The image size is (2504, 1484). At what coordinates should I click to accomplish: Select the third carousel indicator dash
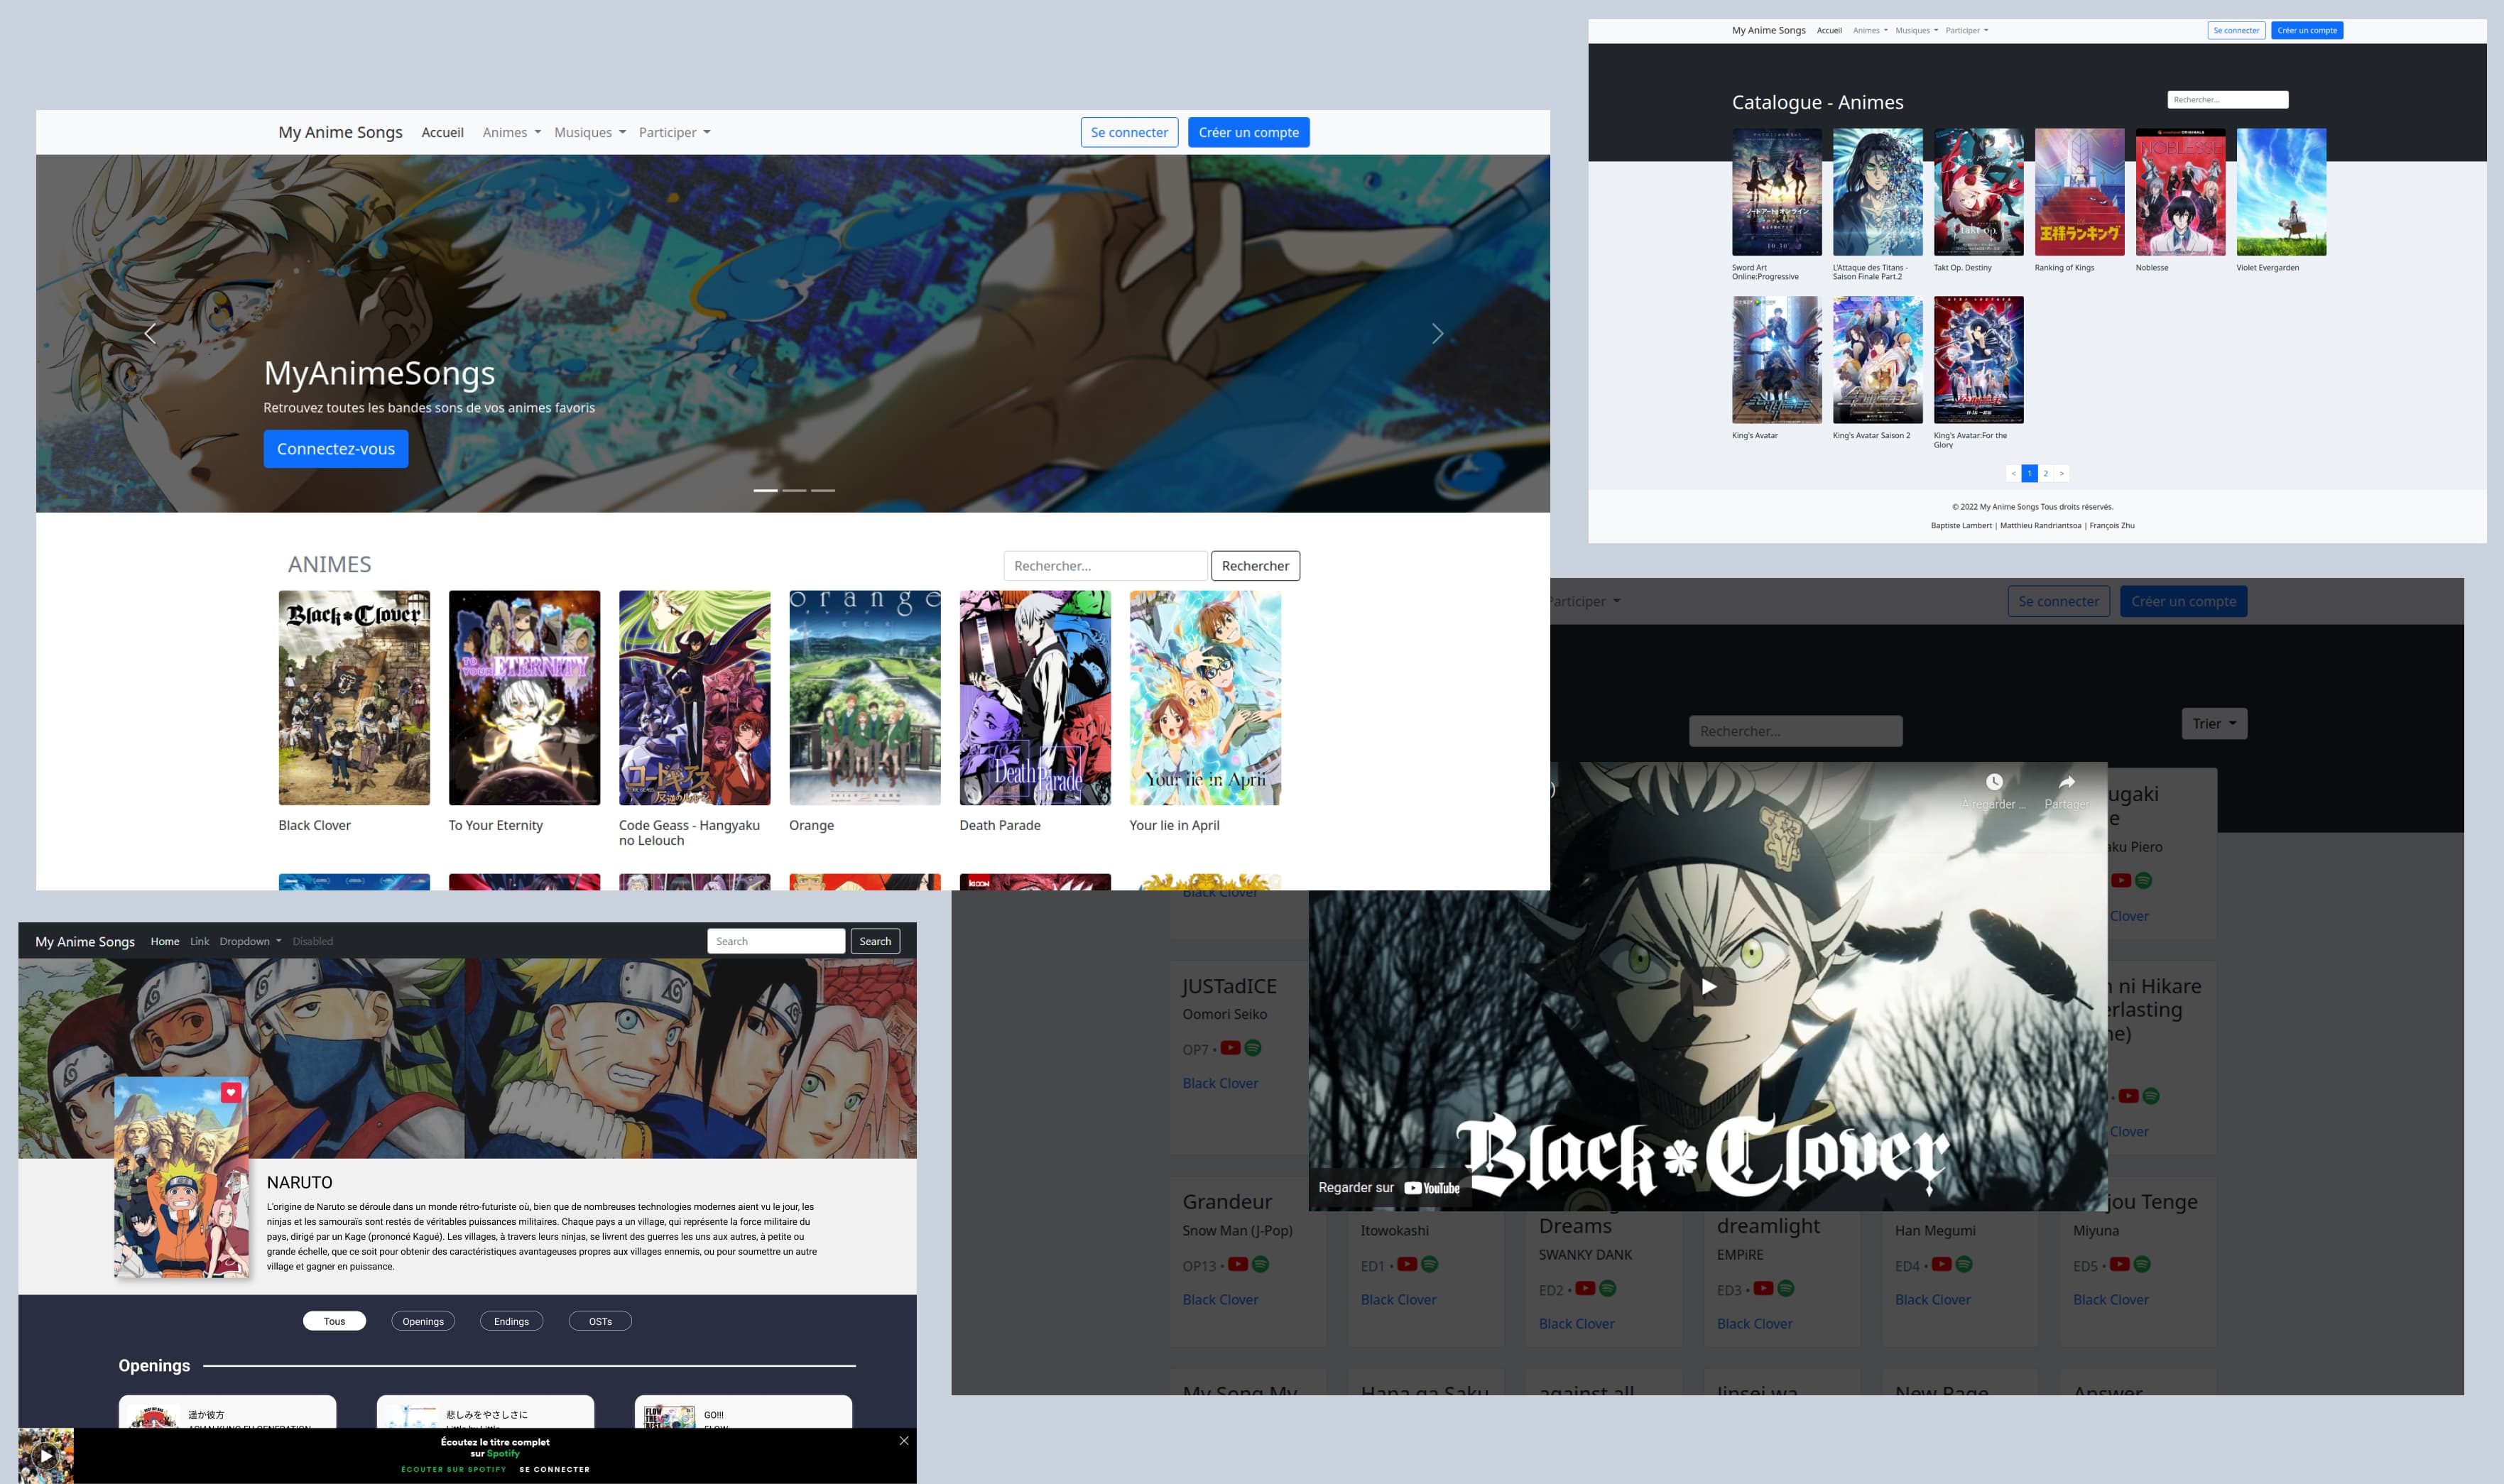tap(823, 490)
